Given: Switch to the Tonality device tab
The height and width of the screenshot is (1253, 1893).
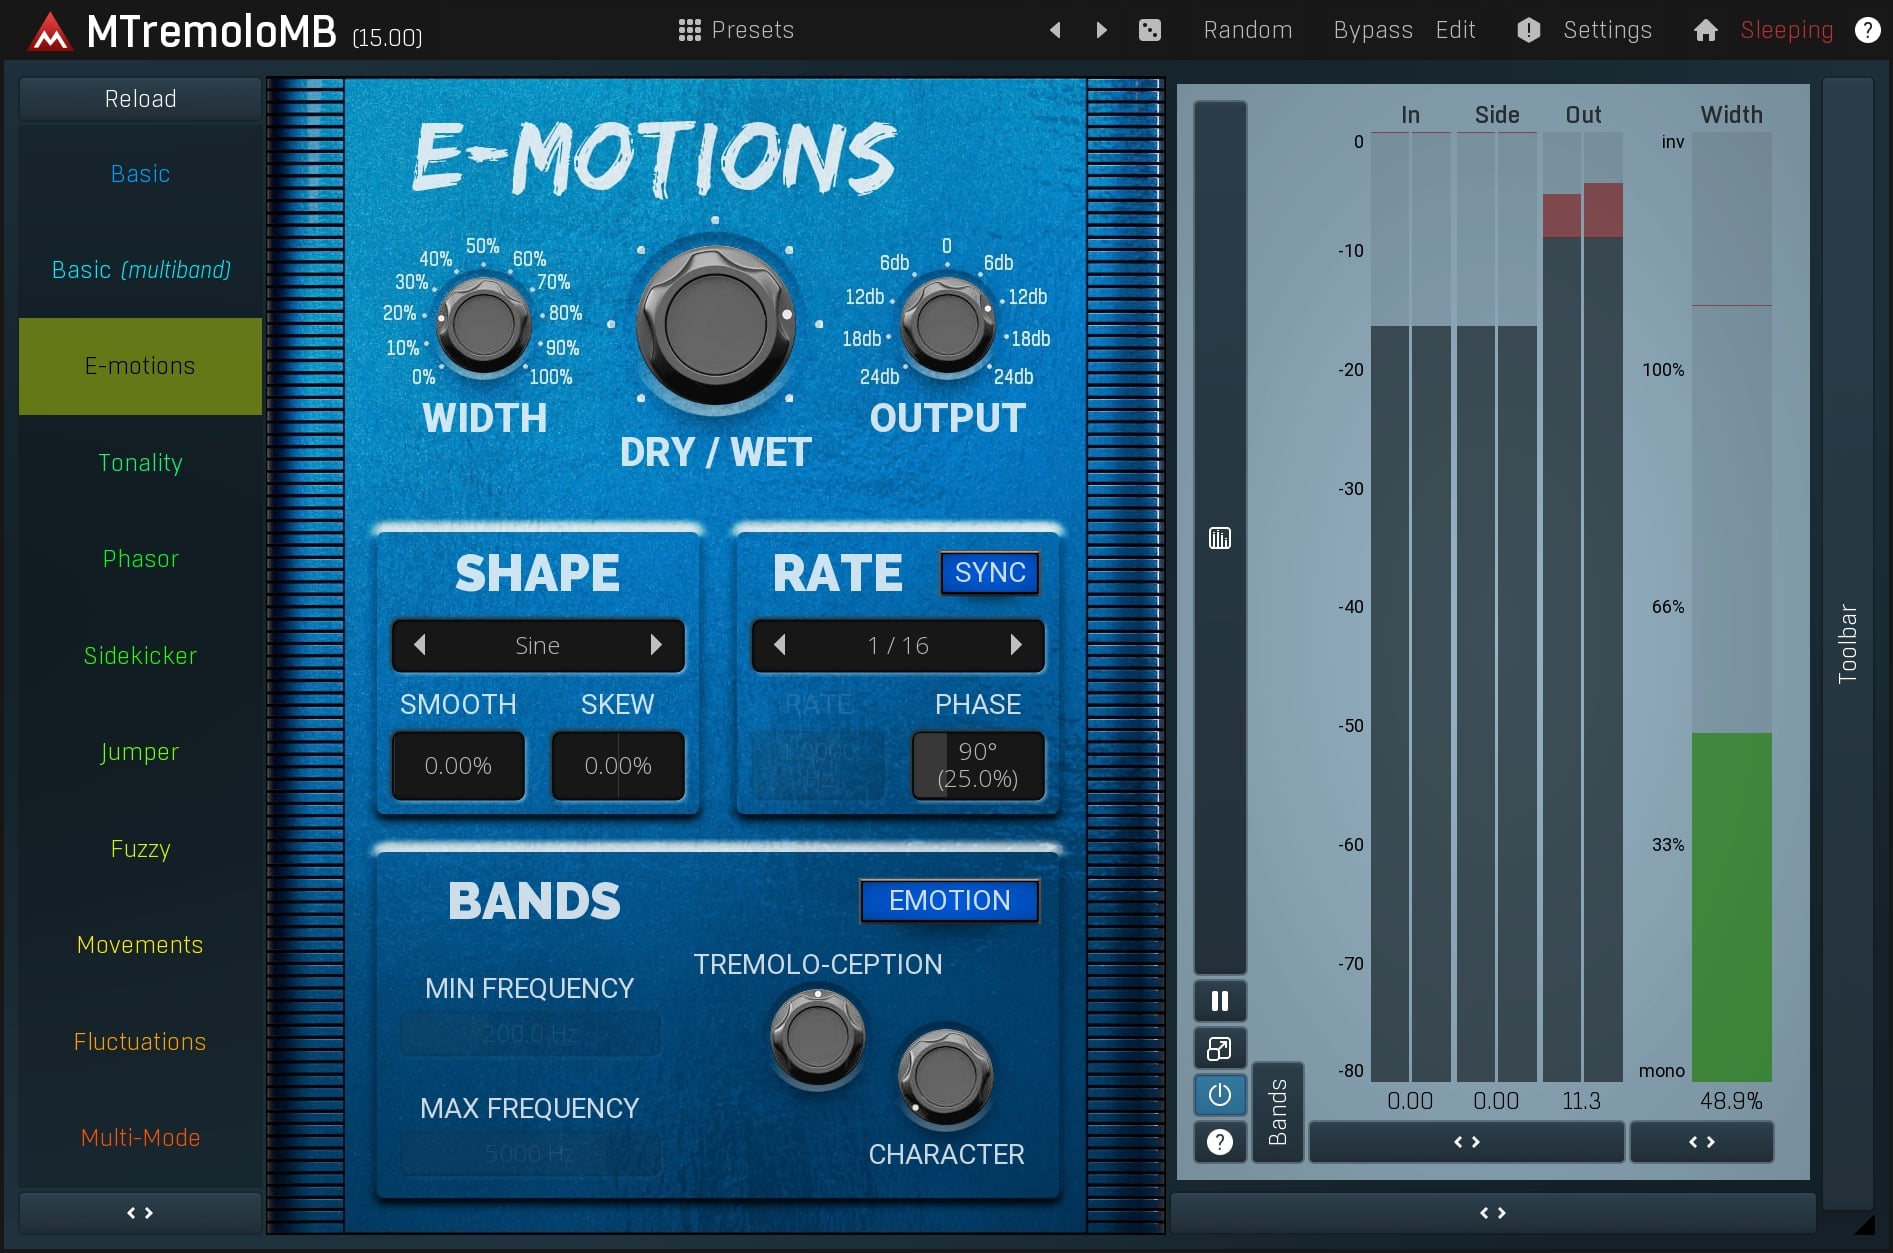Looking at the screenshot, I should 140,463.
